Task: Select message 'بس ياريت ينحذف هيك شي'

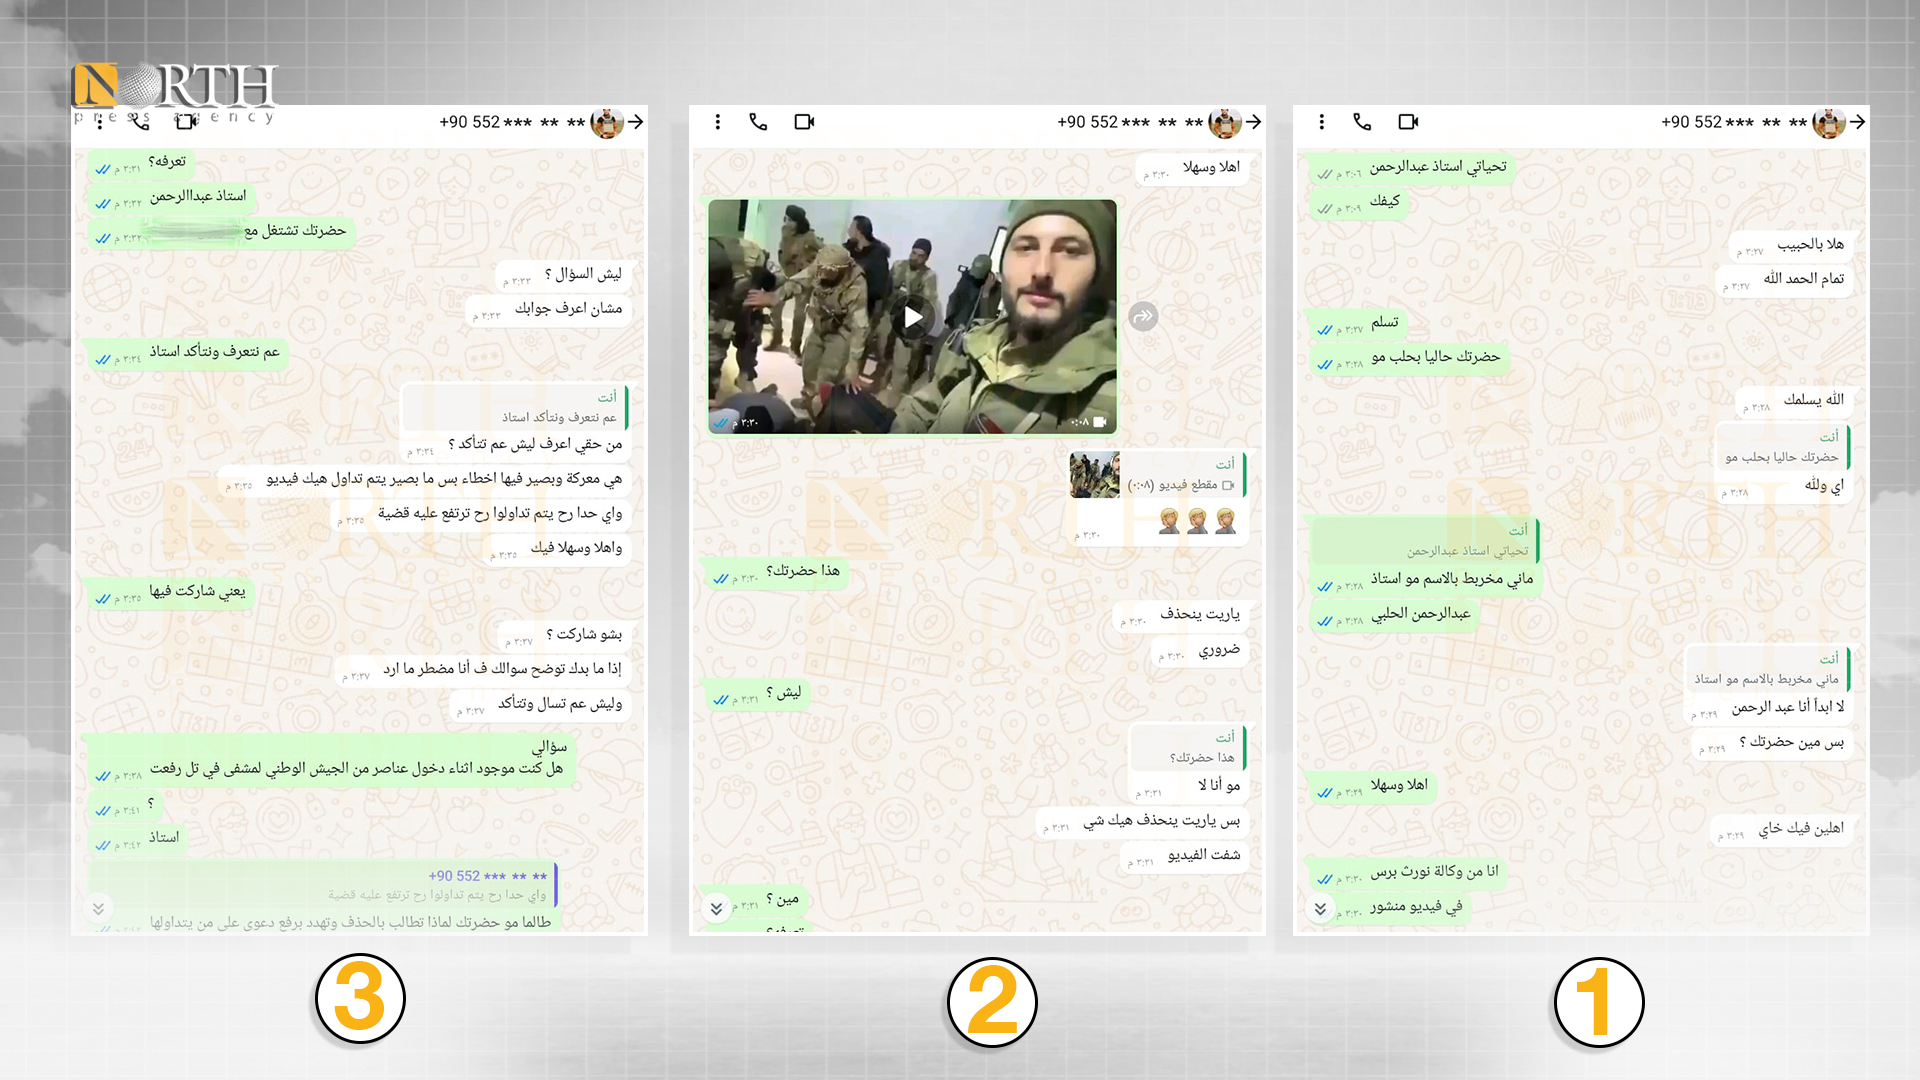Action: tap(1141, 822)
